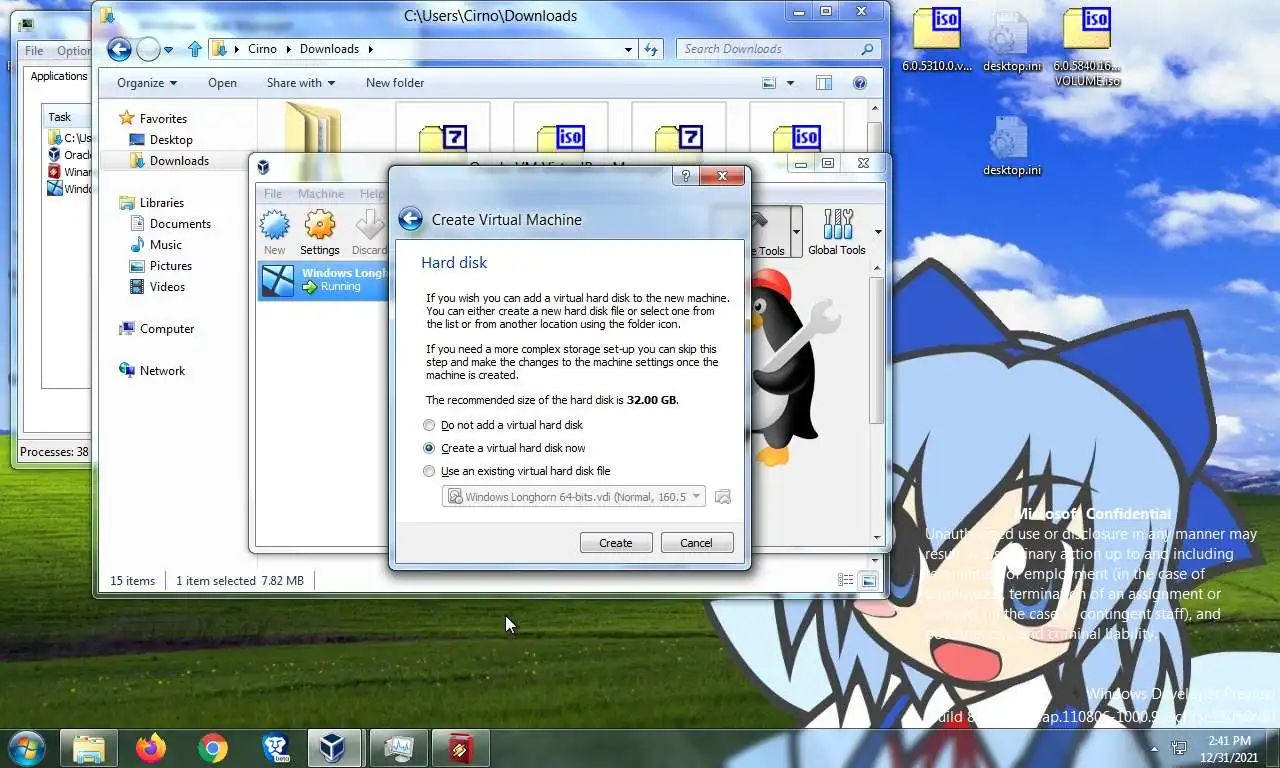The image size is (1280, 768).
Task: Open recent locations arrow beside Forward button
Action: click(x=168, y=49)
